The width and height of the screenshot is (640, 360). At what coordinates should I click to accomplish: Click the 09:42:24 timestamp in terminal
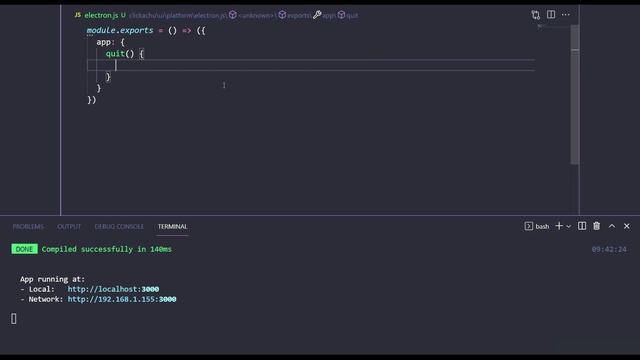pyautogui.click(x=609, y=249)
